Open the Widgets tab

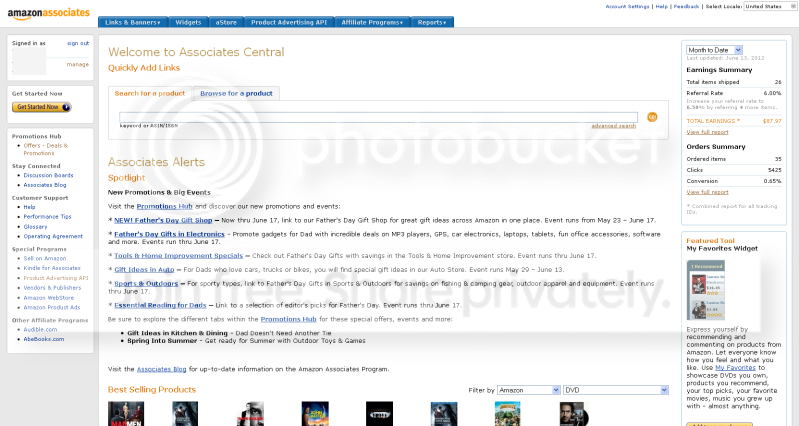coord(189,22)
